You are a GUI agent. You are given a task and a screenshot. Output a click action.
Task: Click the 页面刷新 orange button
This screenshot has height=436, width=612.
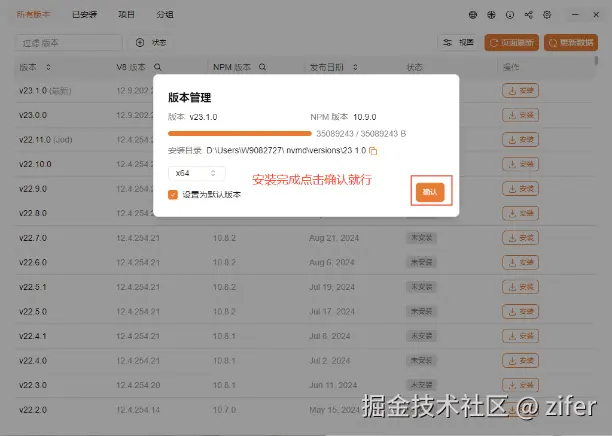(512, 43)
